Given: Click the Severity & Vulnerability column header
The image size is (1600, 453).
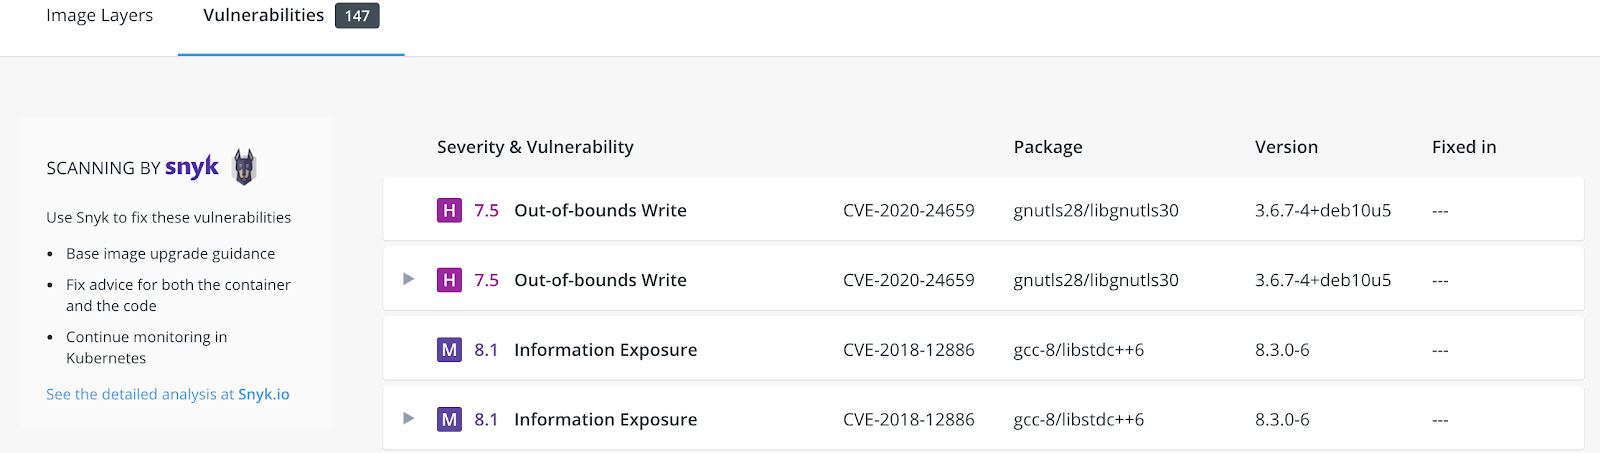Looking at the screenshot, I should coord(535,147).
